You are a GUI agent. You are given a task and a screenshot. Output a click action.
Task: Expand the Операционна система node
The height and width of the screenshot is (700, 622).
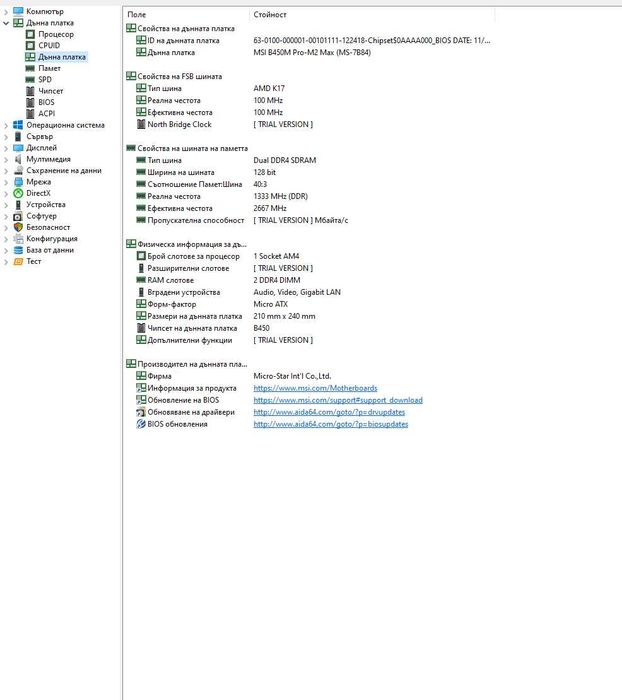[6, 125]
